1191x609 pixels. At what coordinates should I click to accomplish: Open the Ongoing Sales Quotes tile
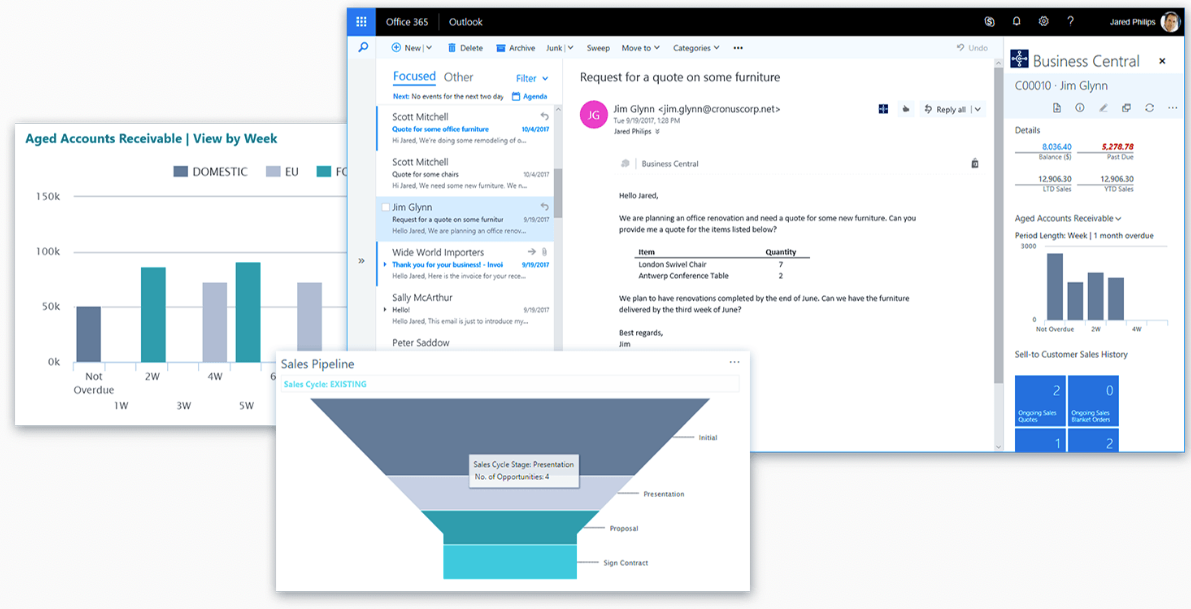click(1040, 400)
